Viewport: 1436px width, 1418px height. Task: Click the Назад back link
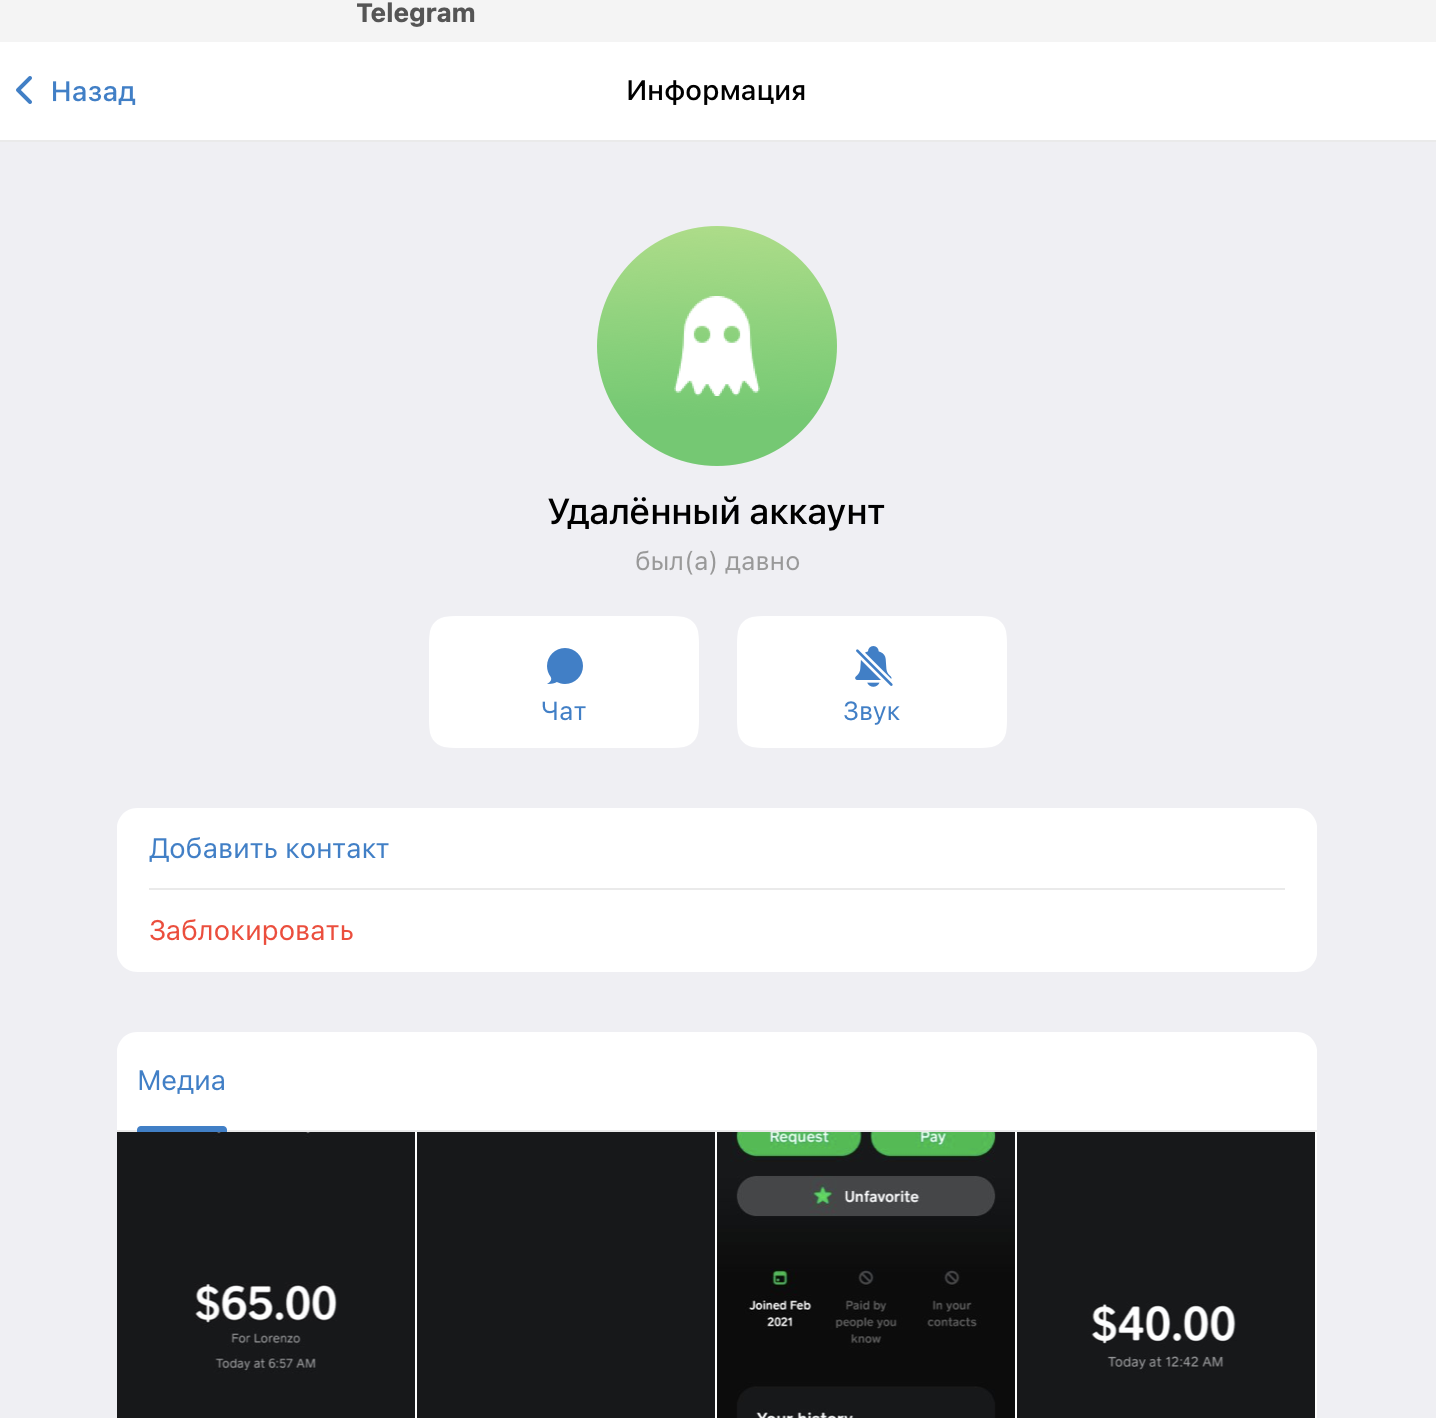tap(93, 91)
